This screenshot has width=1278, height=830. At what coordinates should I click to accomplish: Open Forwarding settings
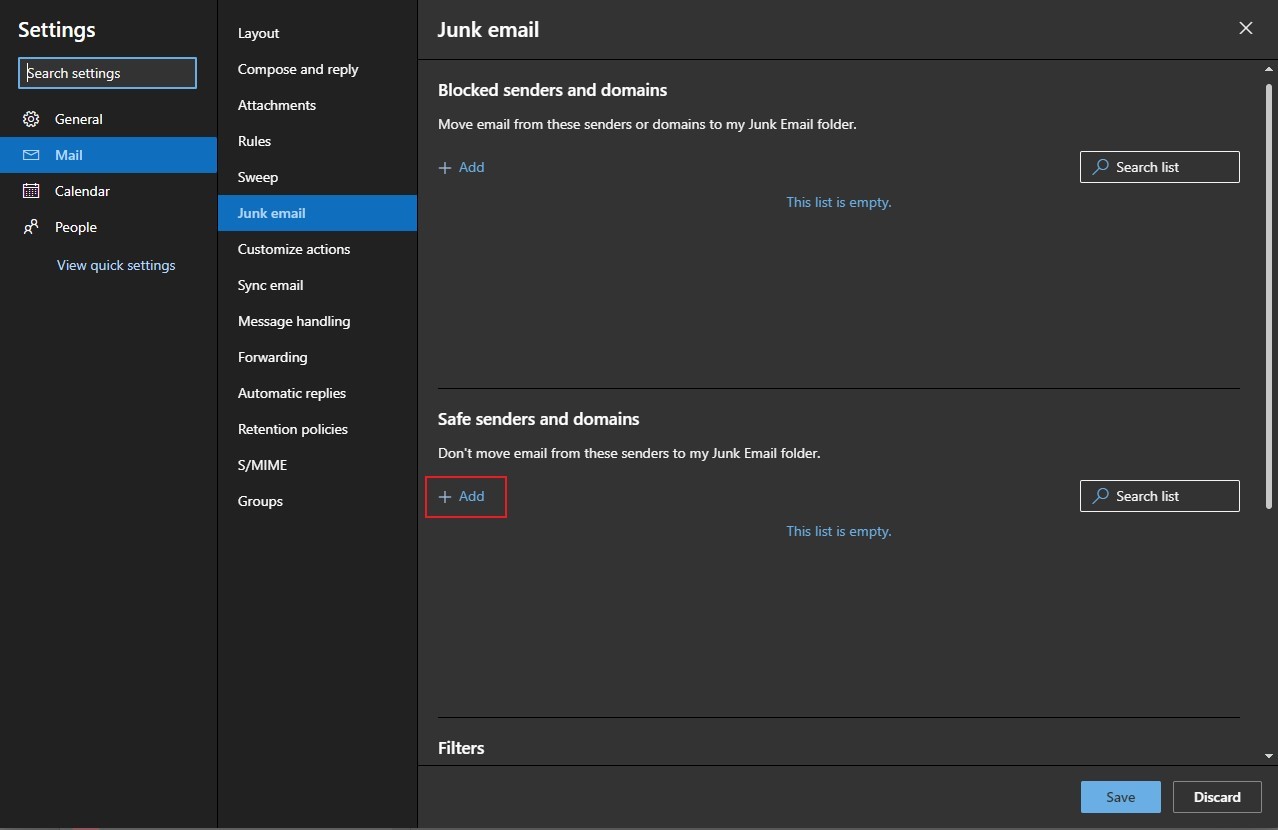tap(272, 357)
